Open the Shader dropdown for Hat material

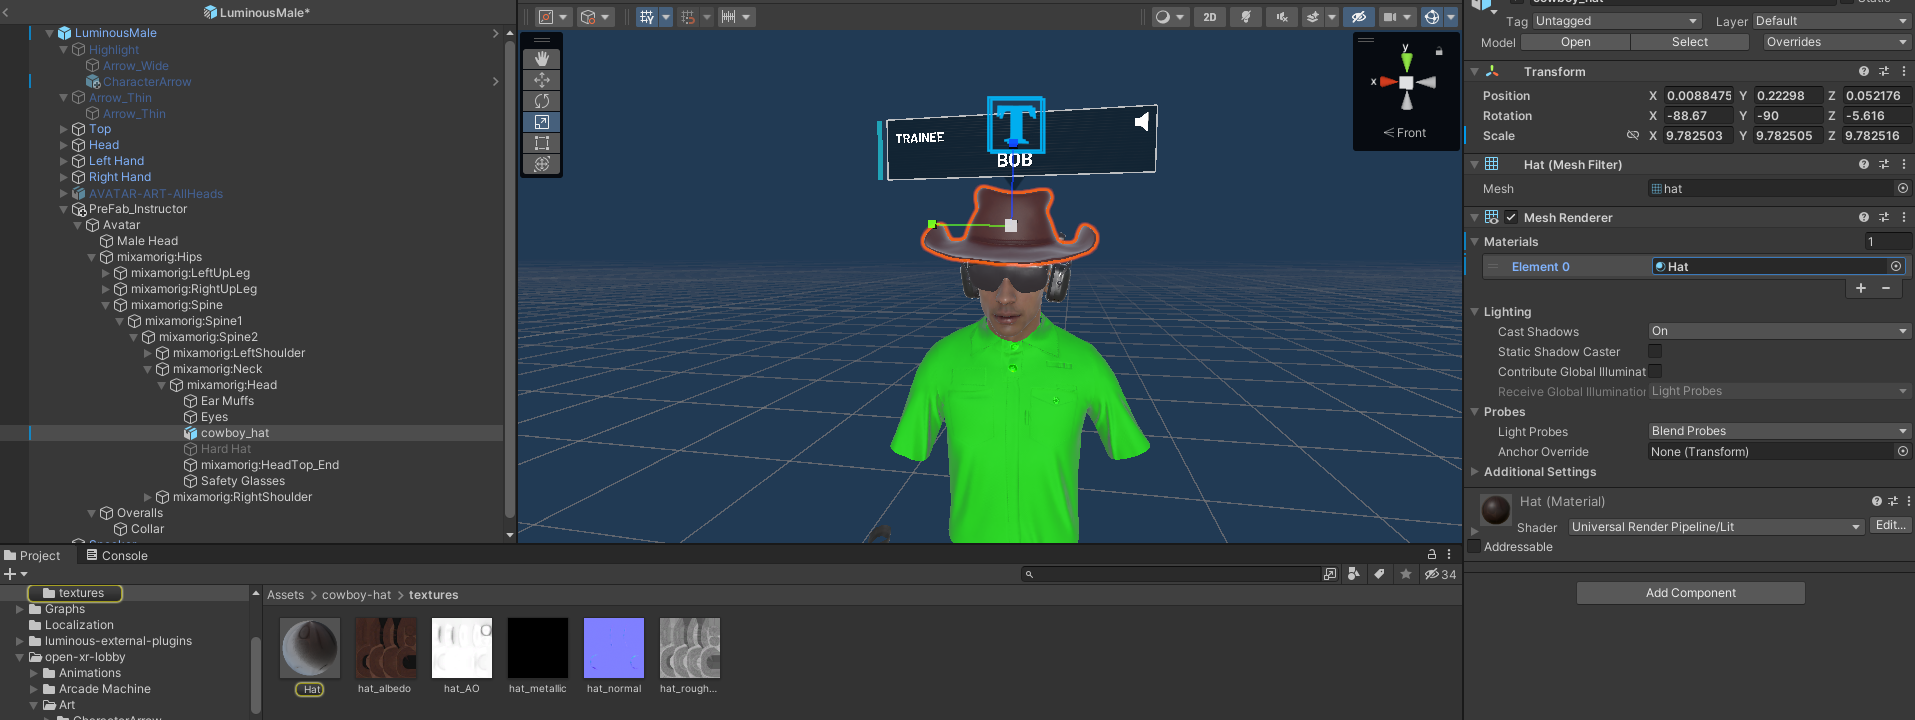pyautogui.click(x=1715, y=527)
